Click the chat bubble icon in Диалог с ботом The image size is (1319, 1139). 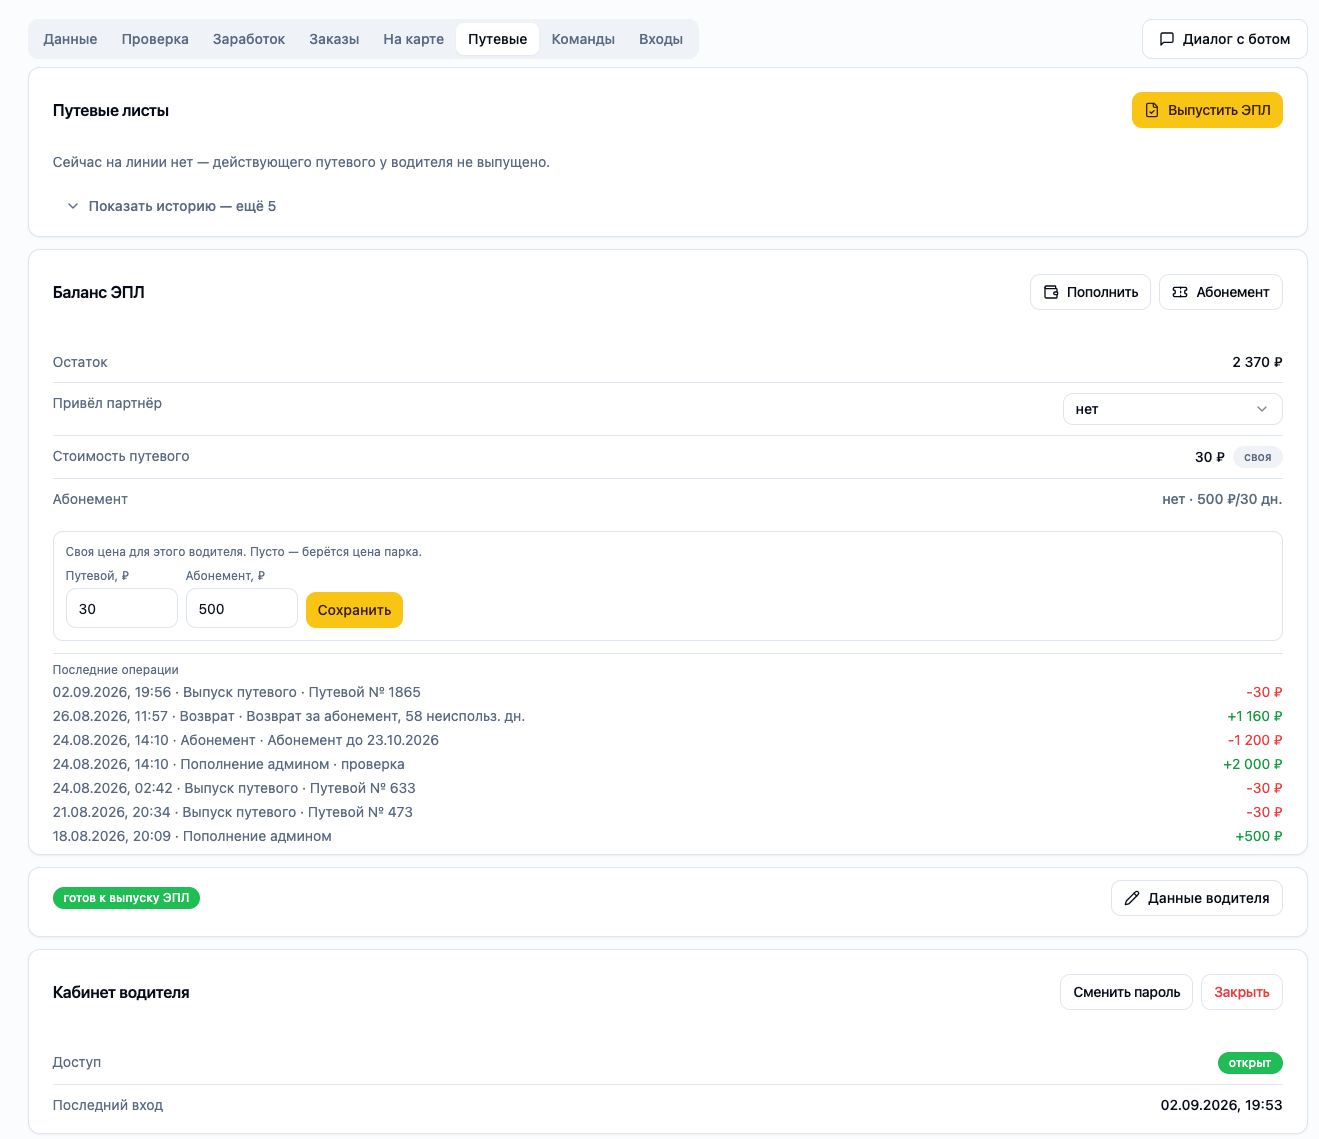point(1166,39)
